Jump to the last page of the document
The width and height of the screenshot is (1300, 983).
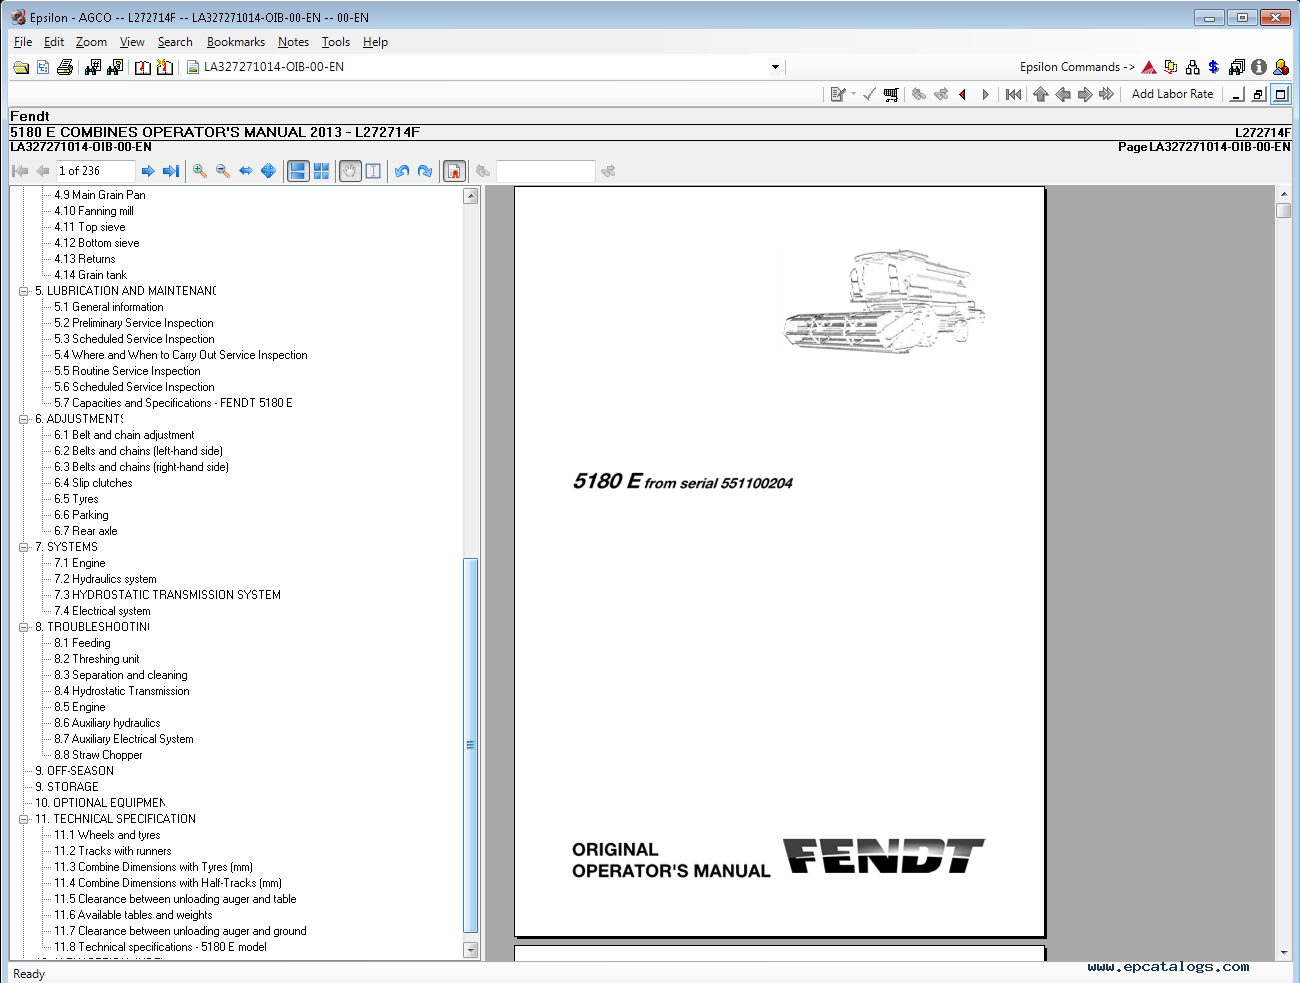pos(171,171)
